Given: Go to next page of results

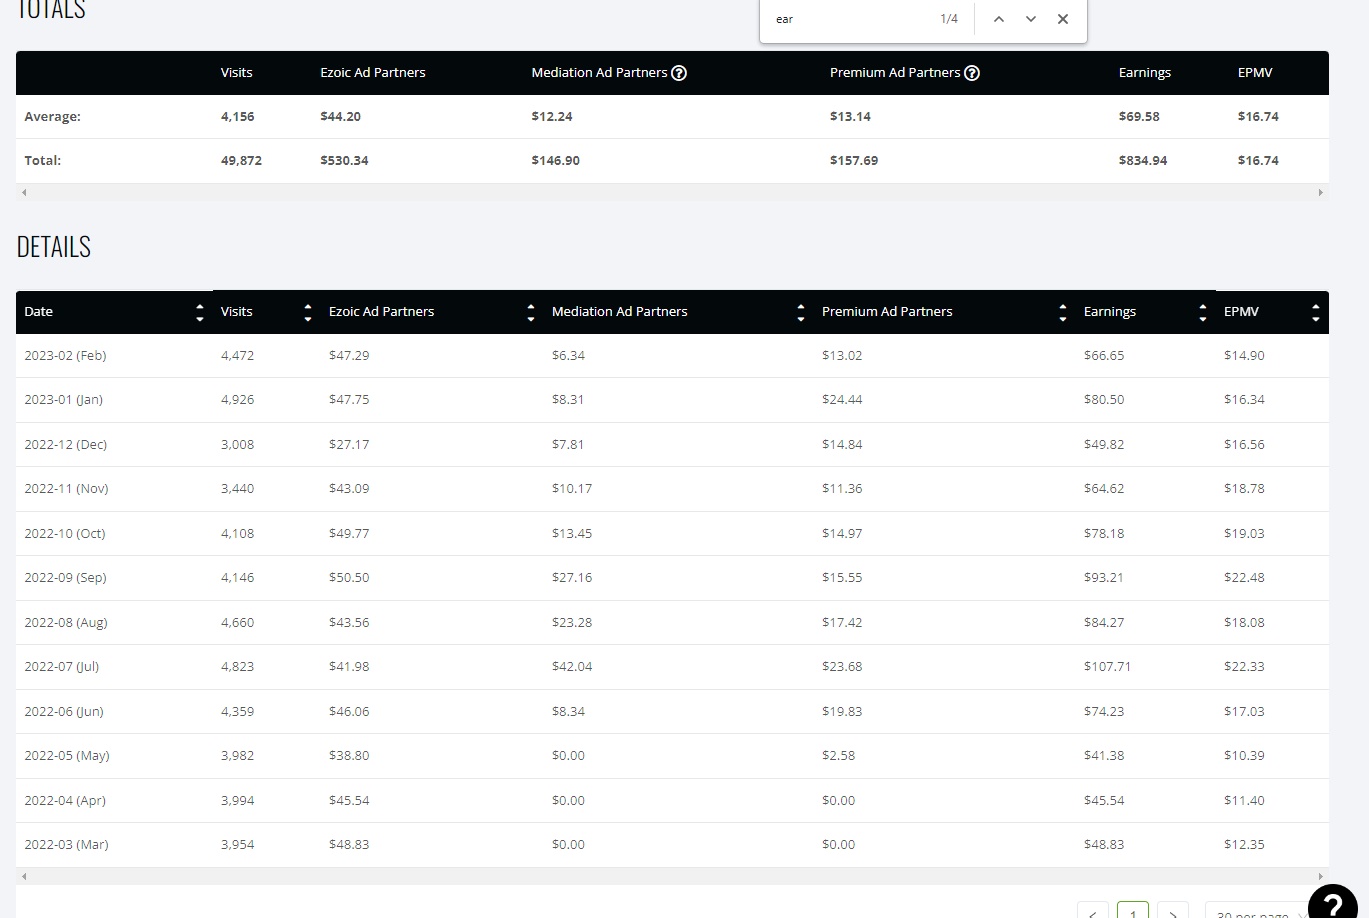Looking at the screenshot, I should [x=1173, y=912].
